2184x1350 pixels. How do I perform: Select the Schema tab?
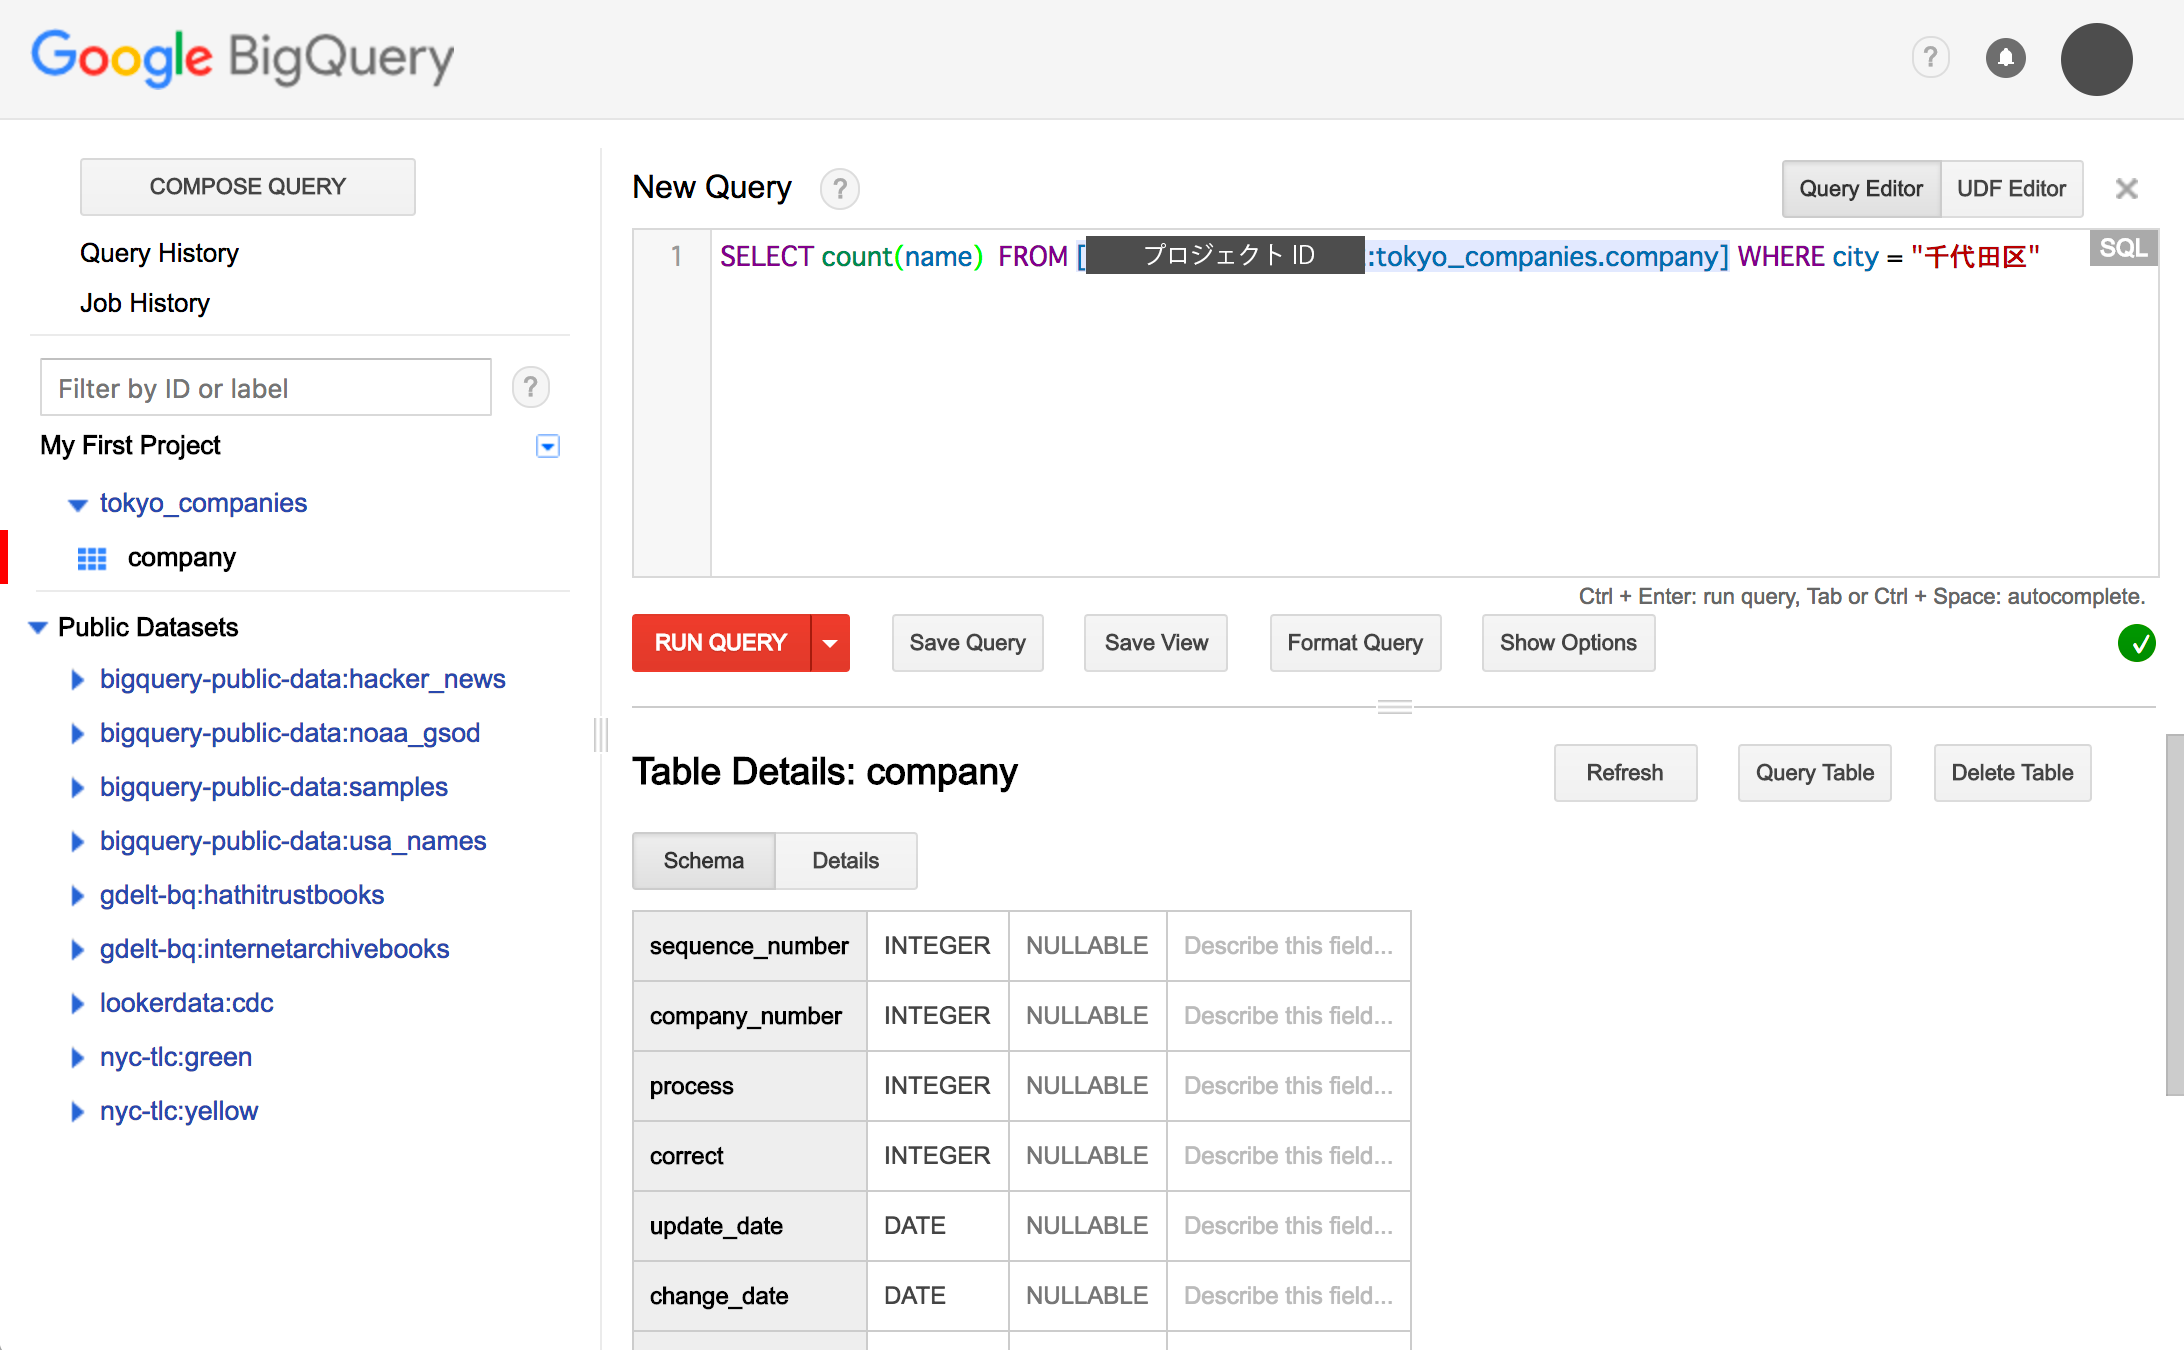[704, 861]
